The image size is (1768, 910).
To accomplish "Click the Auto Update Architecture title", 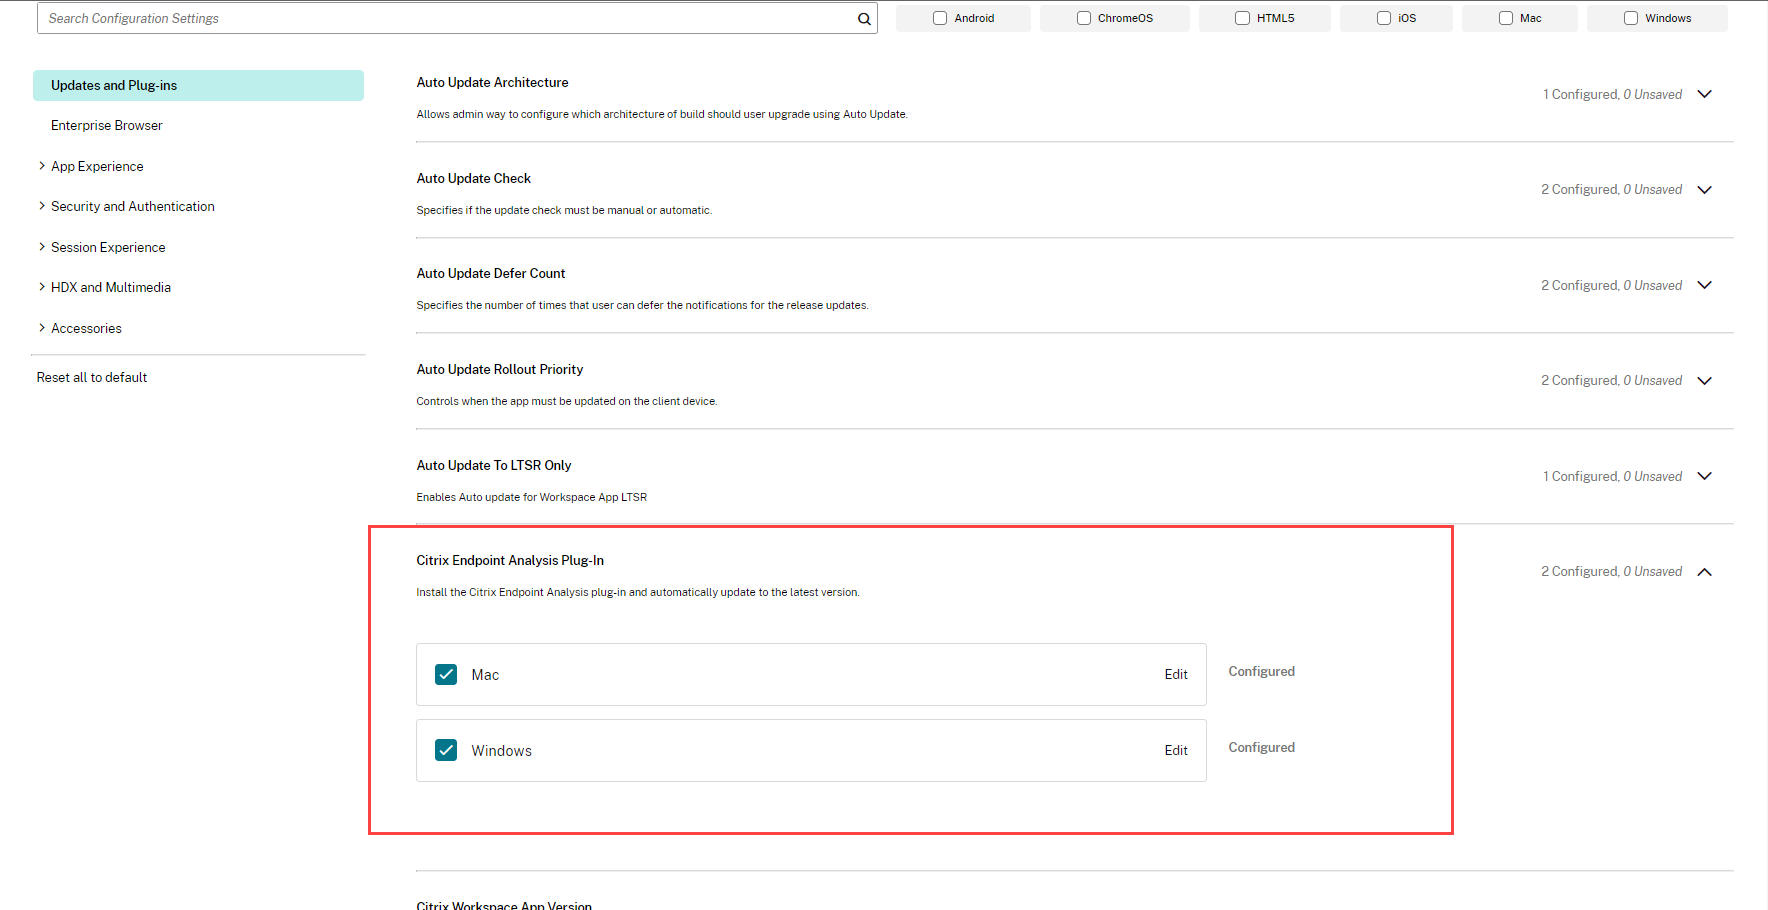I will (492, 83).
